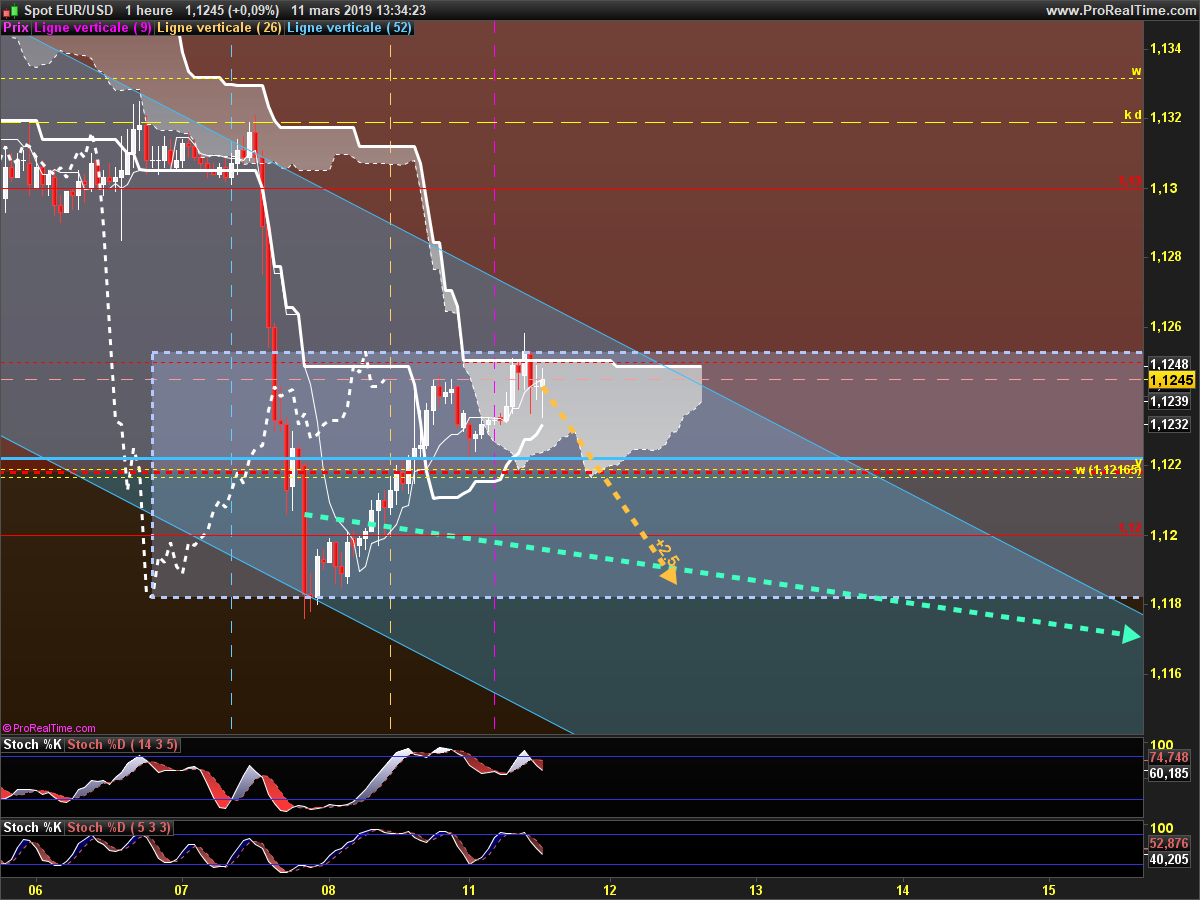Click the 1,1232 price label on the axis
Viewport: 1200px width, 900px height.
[1168, 424]
